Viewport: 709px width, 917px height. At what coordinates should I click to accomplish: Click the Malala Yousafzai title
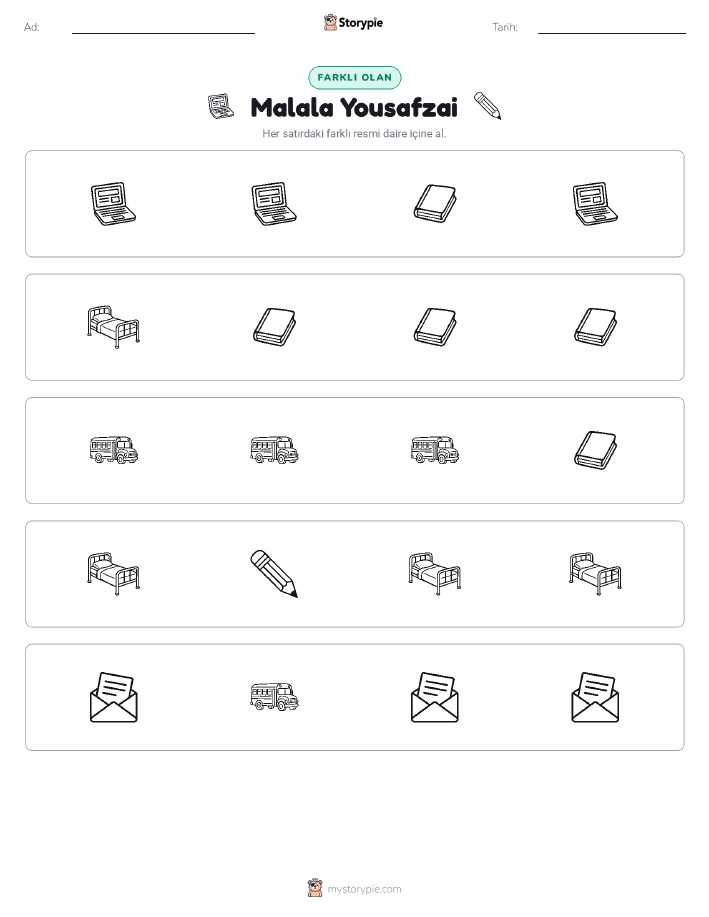354,108
